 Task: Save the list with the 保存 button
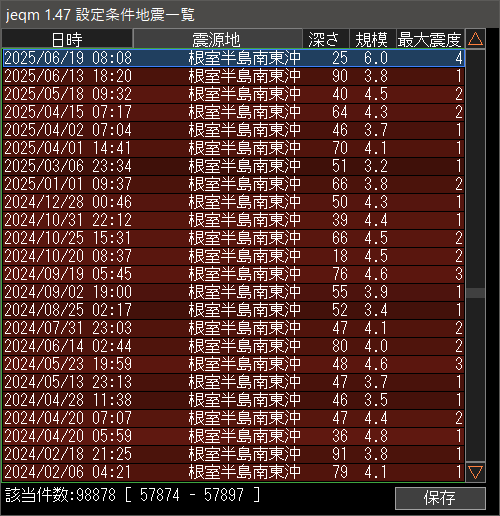pos(440,498)
